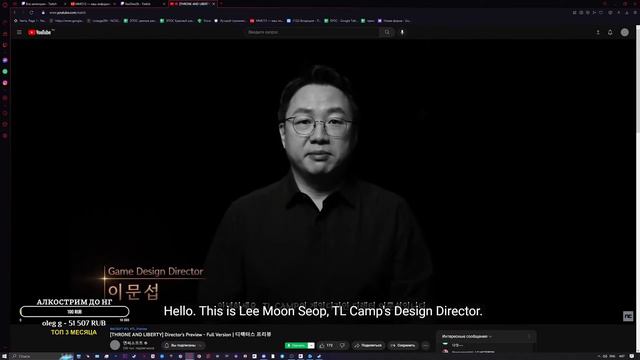This screenshot has height=360, width=640.
Task: Open the first green spreadsheet bookmark
Action: (x=140, y=20)
